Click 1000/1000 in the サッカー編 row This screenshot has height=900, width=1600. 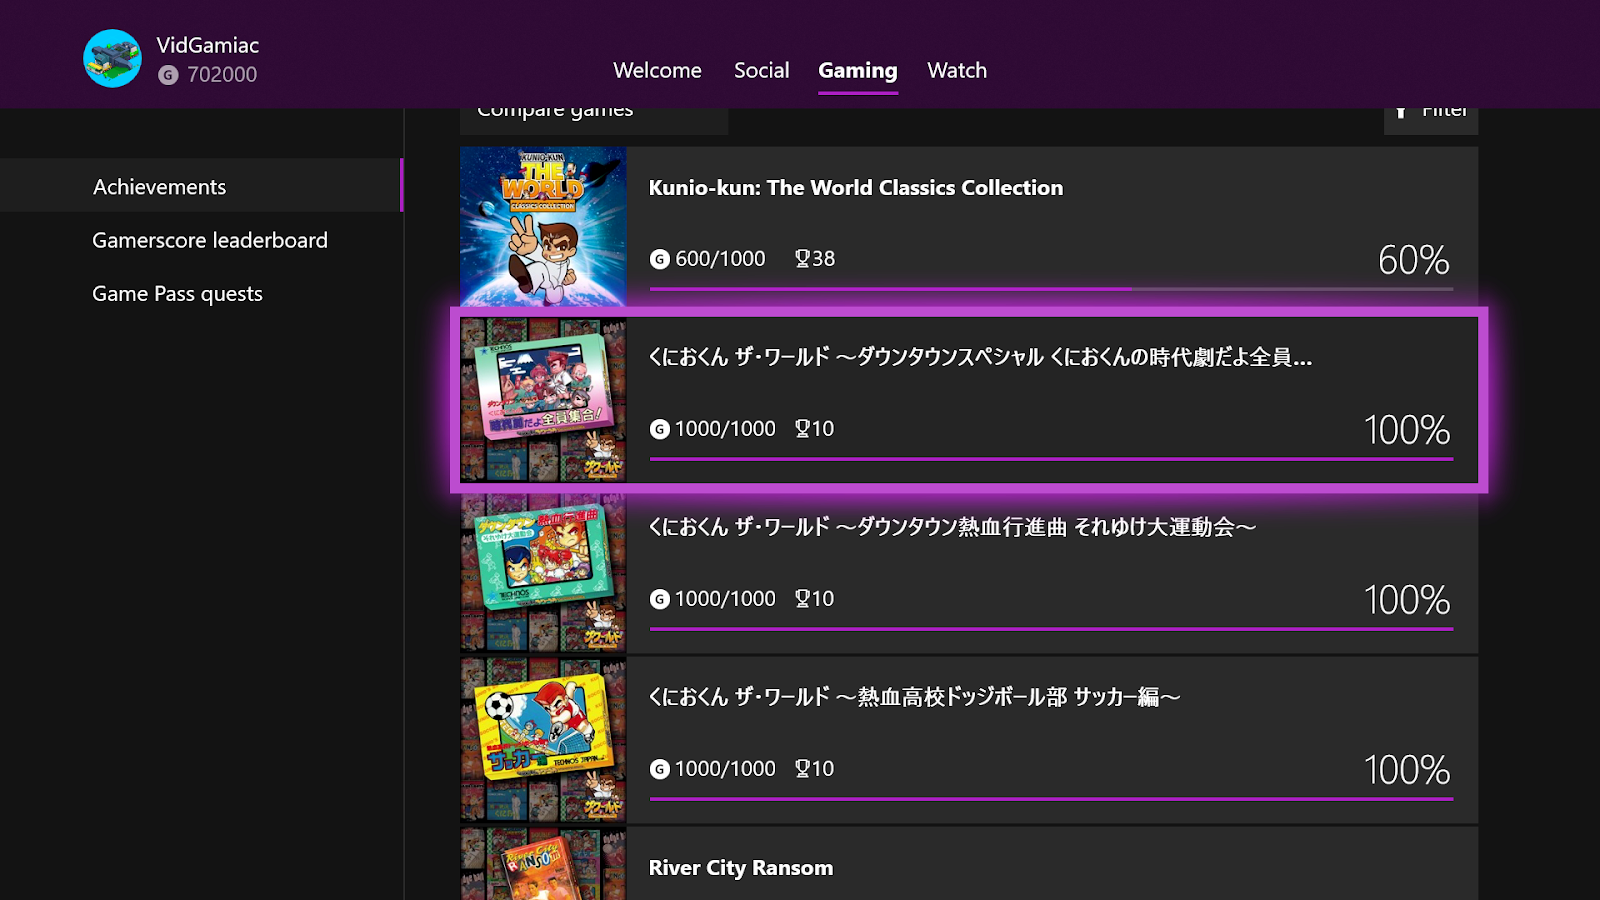[725, 769]
